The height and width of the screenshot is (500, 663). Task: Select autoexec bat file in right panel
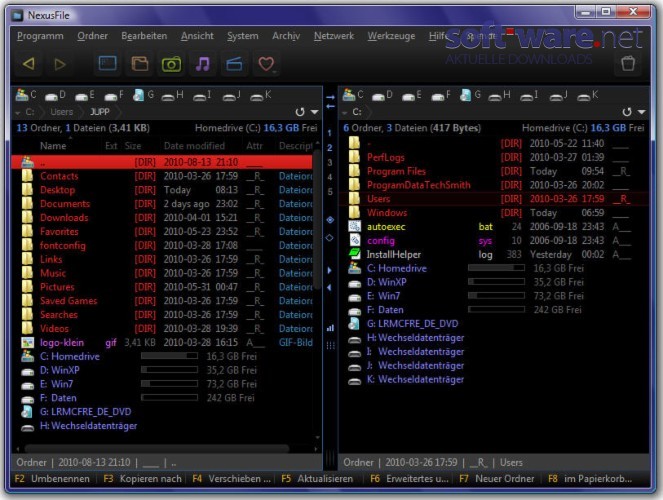point(493,227)
